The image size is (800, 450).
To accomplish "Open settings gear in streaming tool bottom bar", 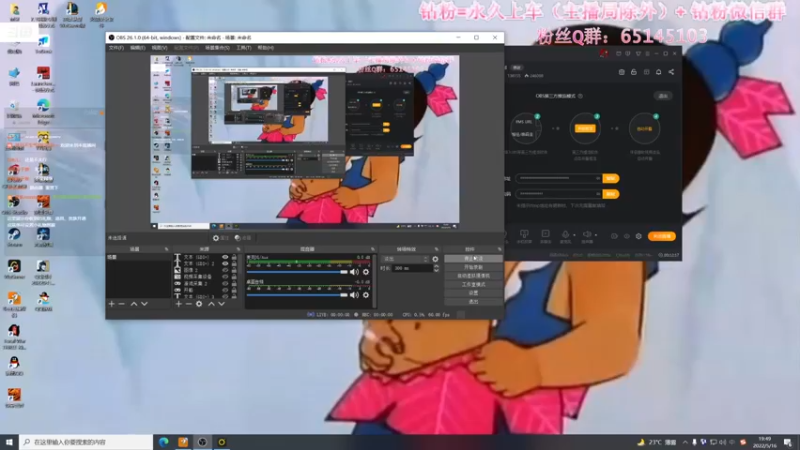I will click(639, 236).
